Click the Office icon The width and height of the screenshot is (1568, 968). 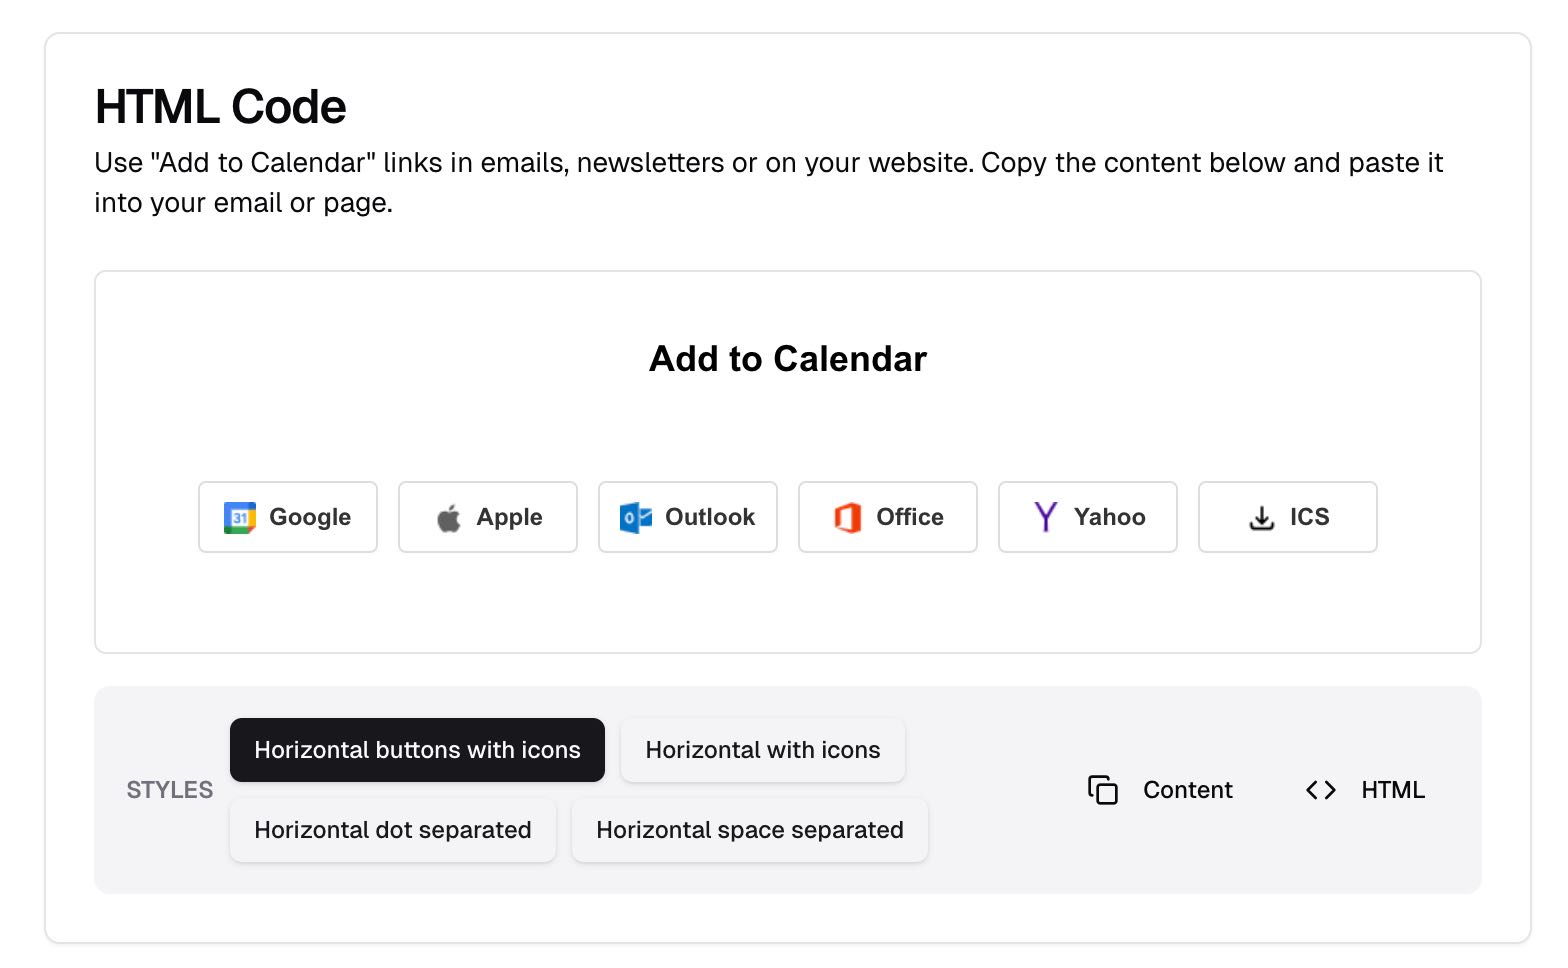pos(848,517)
